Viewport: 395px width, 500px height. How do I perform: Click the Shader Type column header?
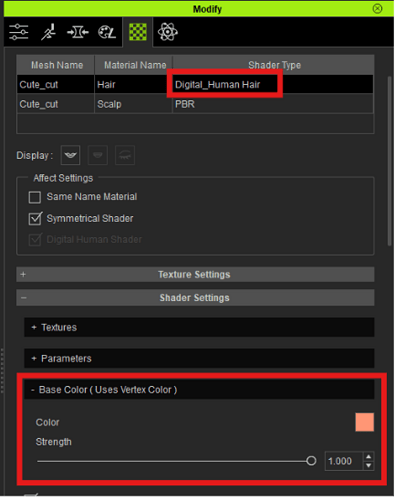[x=273, y=65]
